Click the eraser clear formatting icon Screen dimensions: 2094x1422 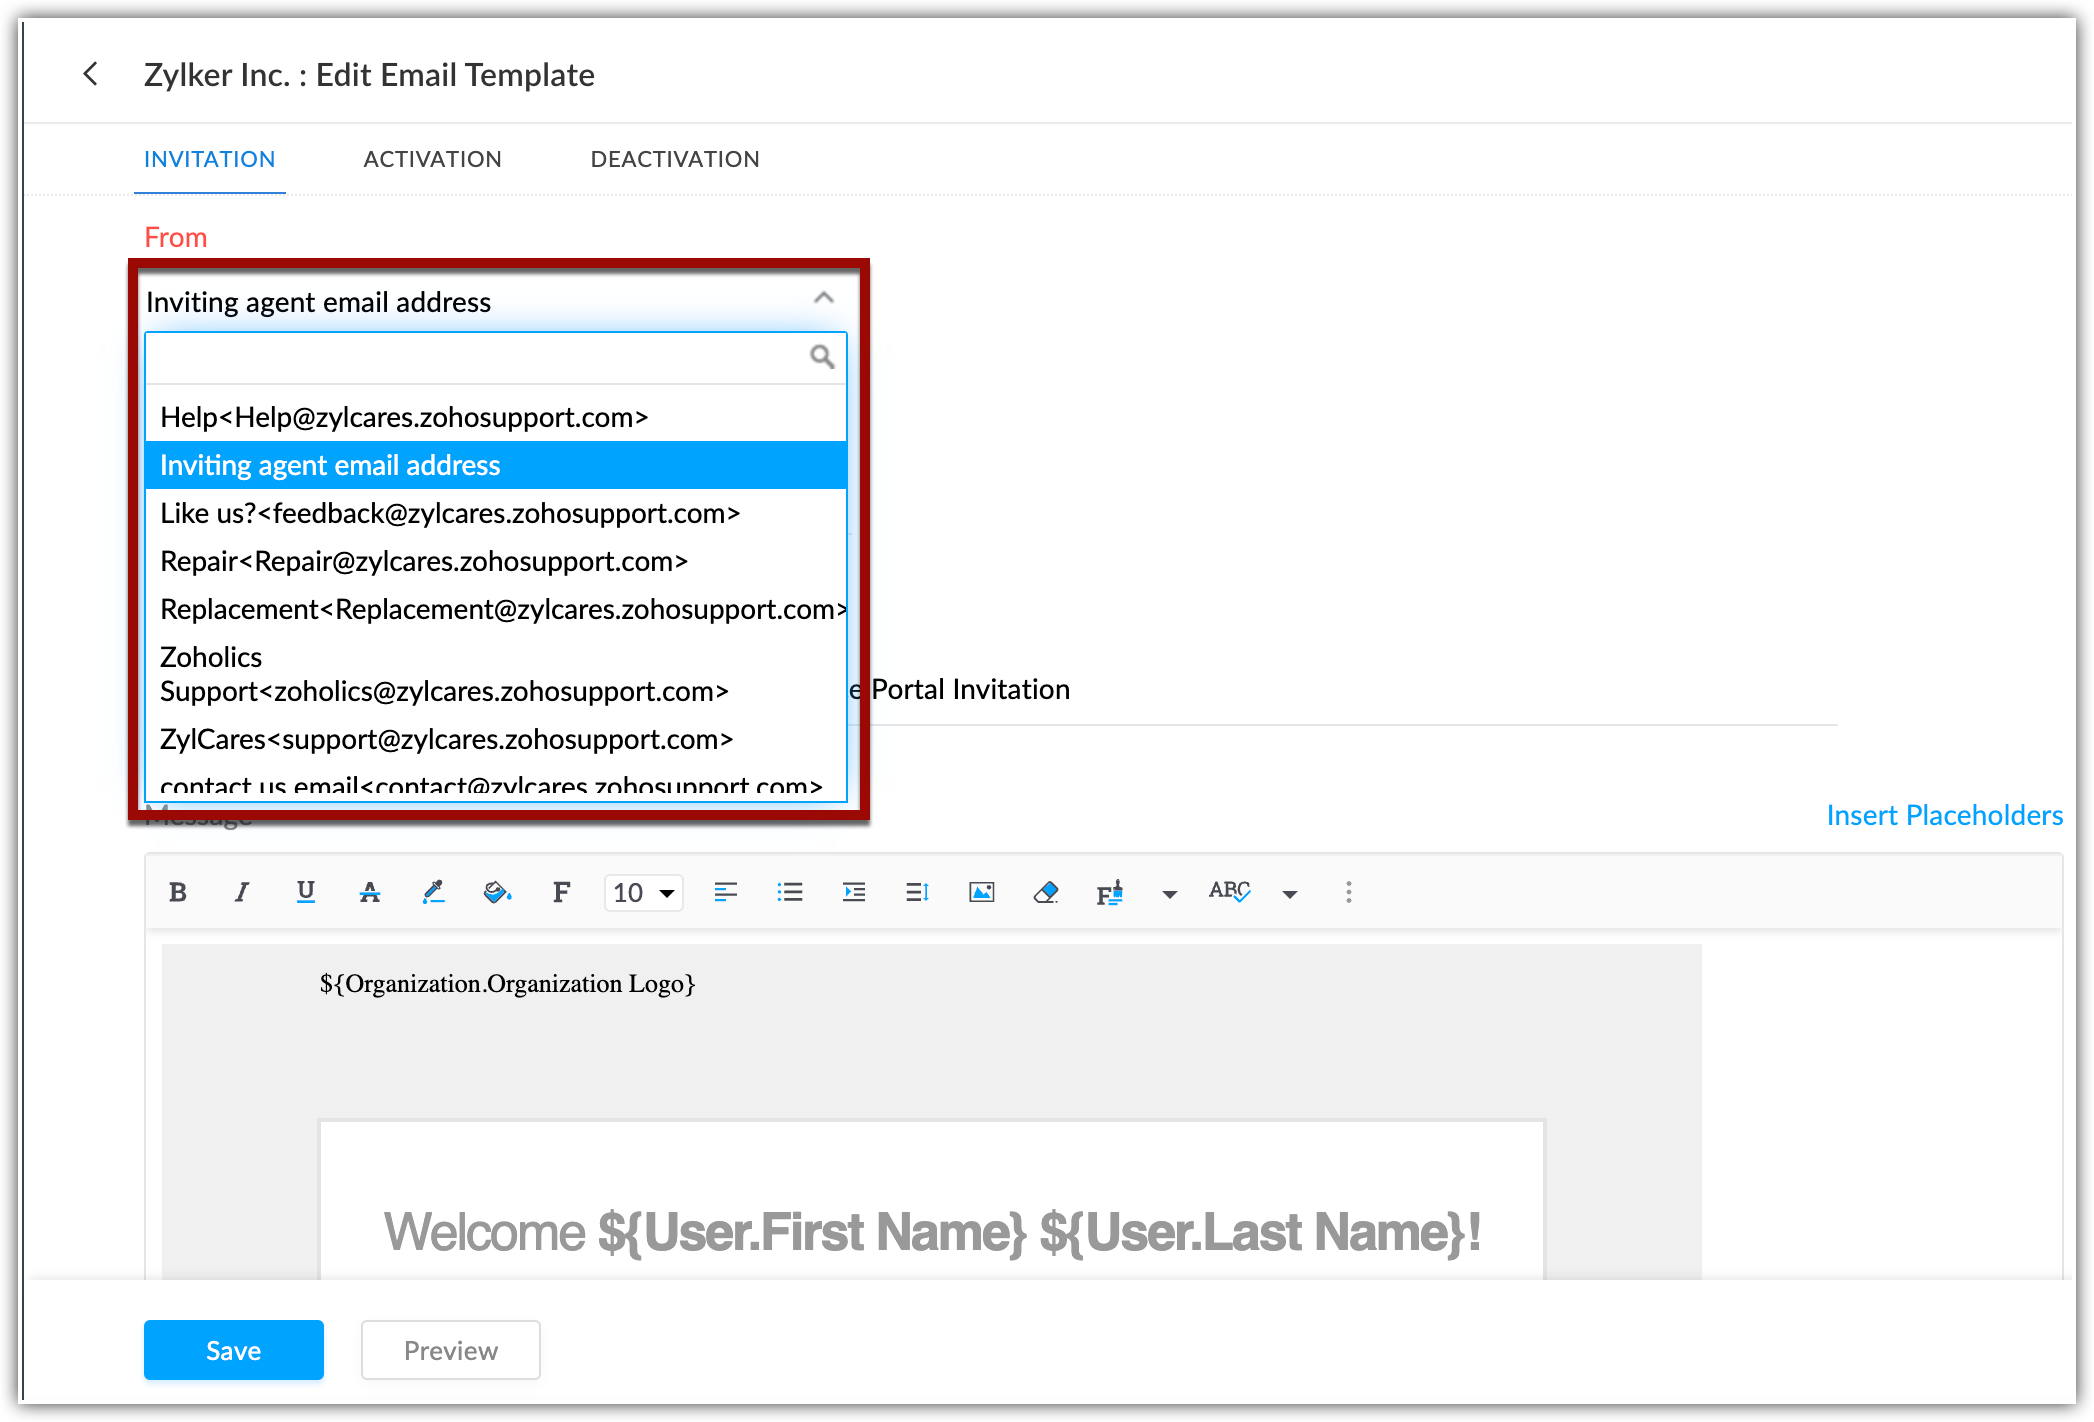(x=1046, y=892)
